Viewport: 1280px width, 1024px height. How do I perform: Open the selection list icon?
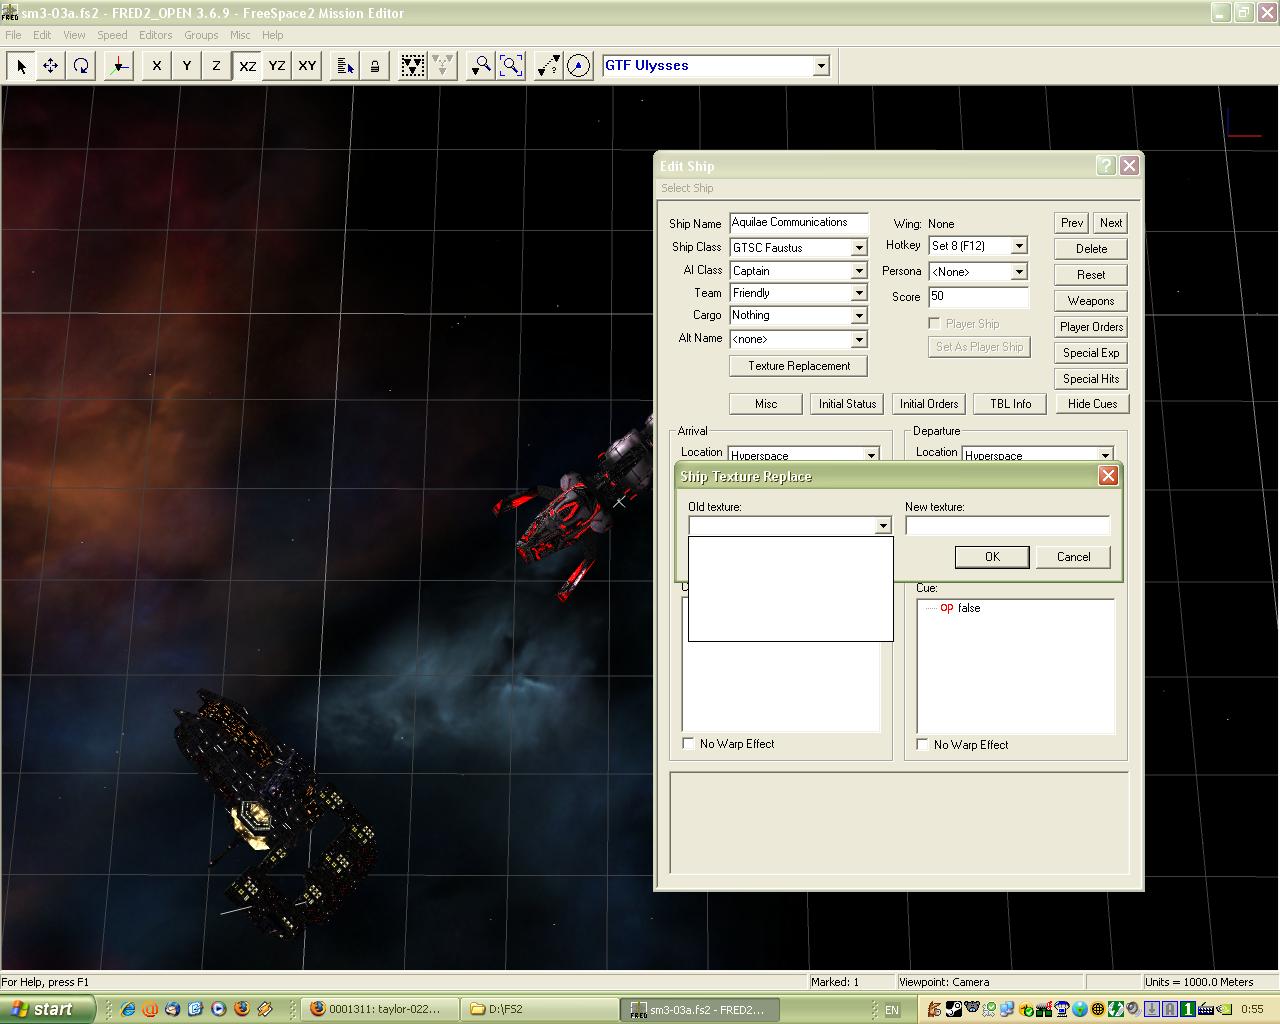pyautogui.click(x=345, y=66)
